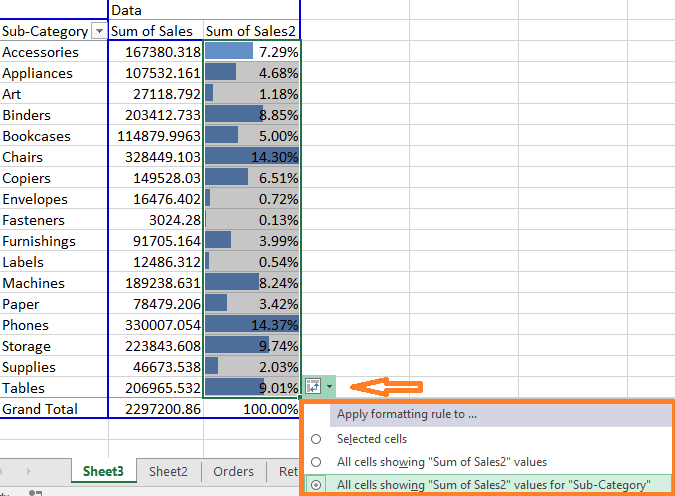The height and width of the screenshot is (496, 675).
Task: Select the "Selected cells" radio option
Action: pos(316,439)
